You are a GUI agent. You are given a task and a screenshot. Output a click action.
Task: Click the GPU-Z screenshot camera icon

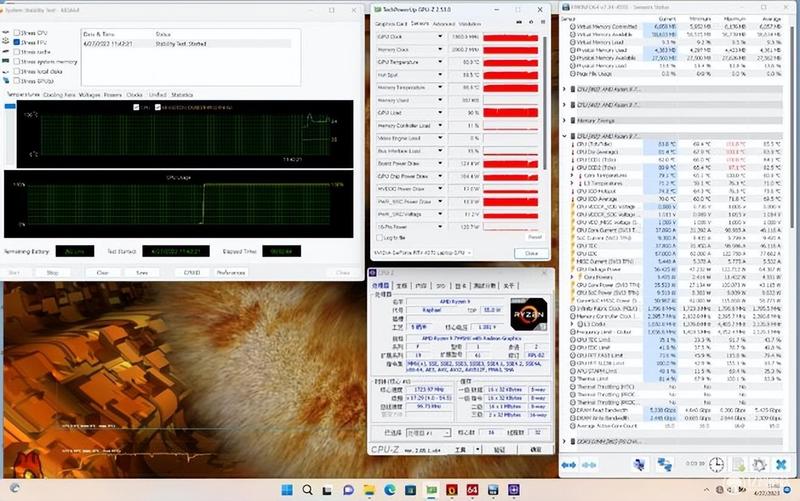click(519, 22)
